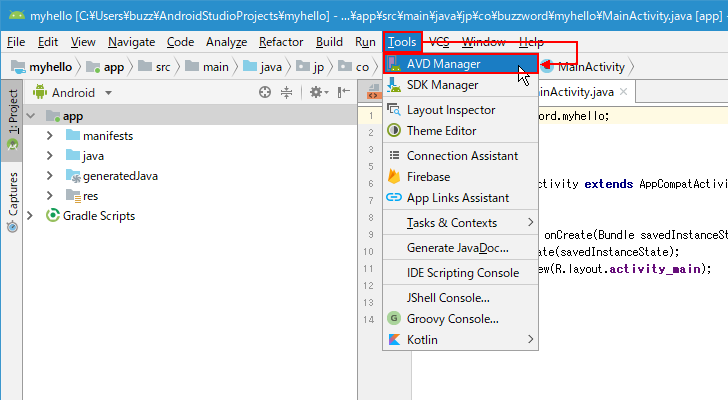Toggle the 1: Project side tab
This screenshot has height=400, width=728.
(x=12, y=120)
